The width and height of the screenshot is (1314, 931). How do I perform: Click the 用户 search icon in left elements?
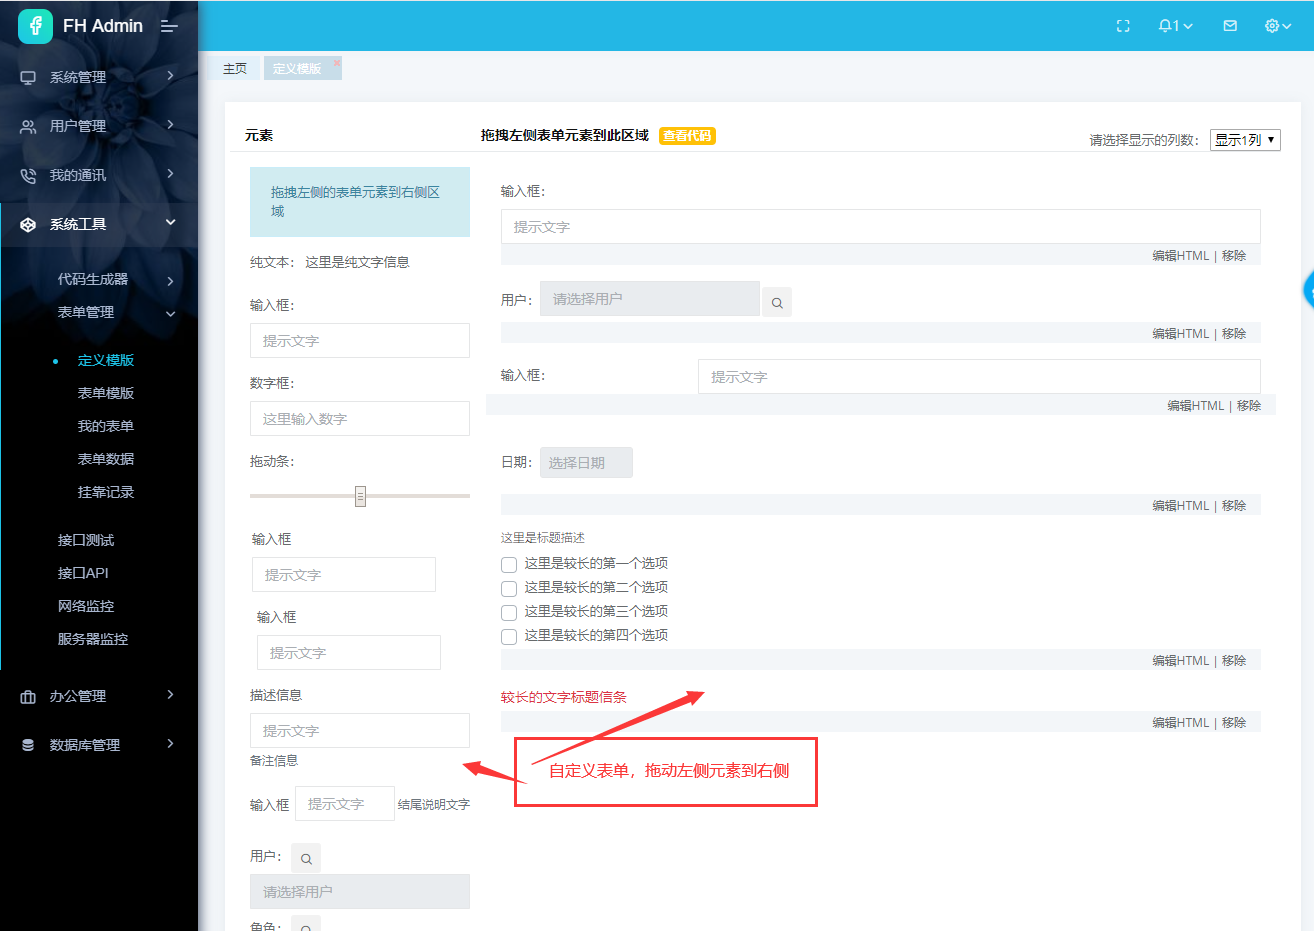tap(306, 858)
